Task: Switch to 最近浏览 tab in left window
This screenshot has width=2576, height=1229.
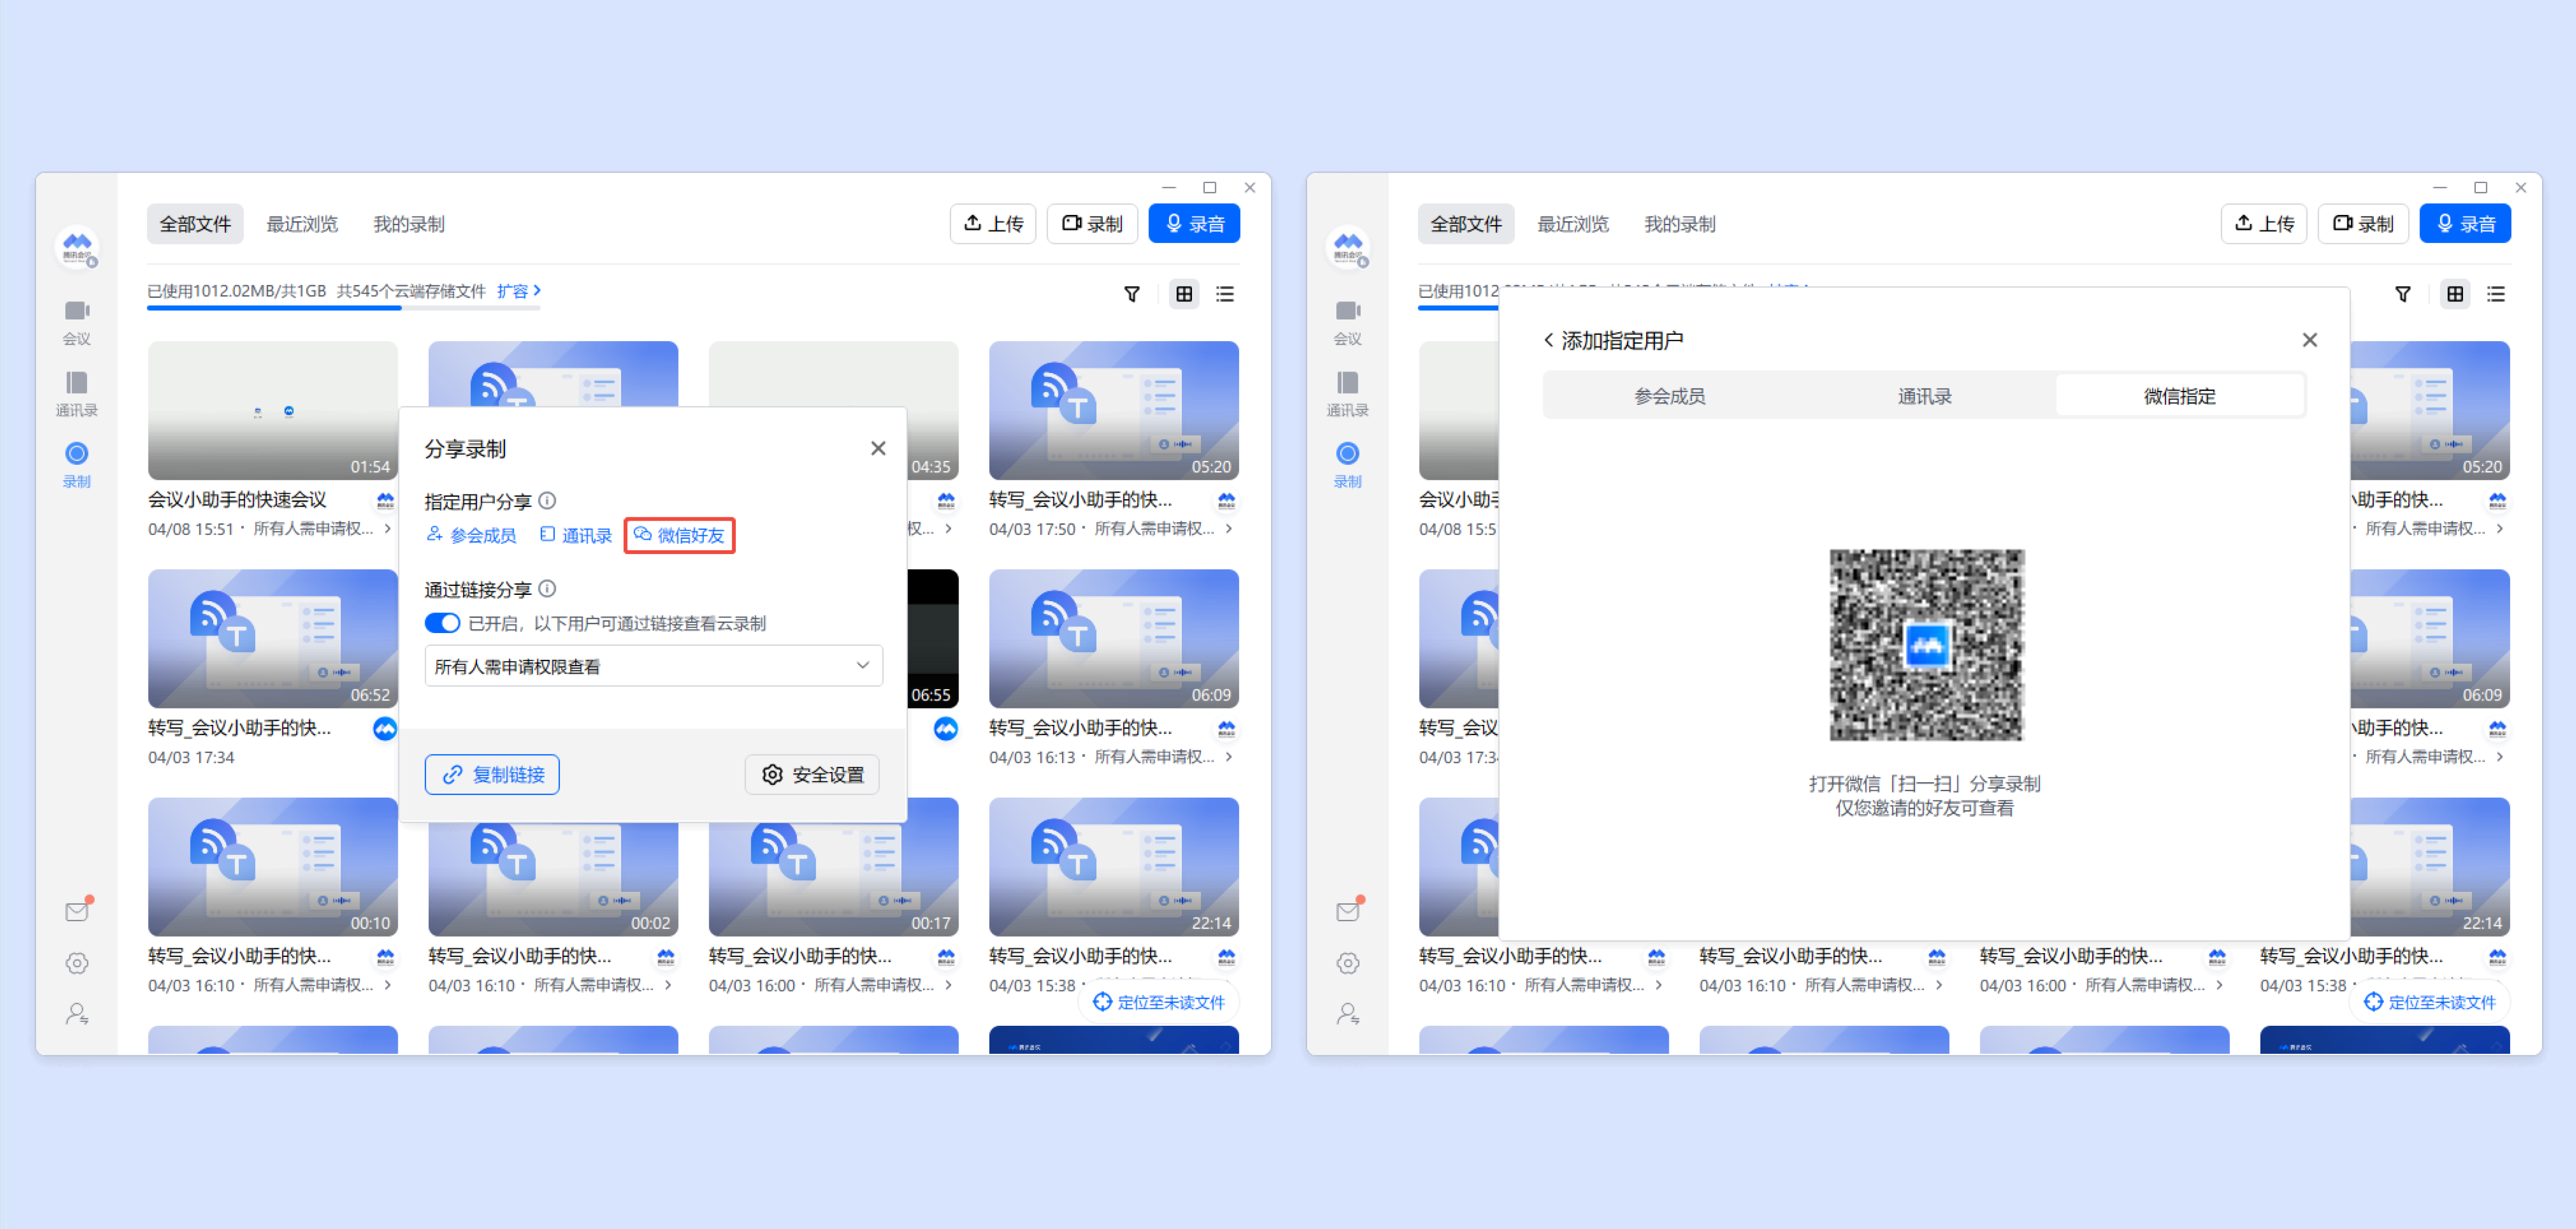Action: 302,224
